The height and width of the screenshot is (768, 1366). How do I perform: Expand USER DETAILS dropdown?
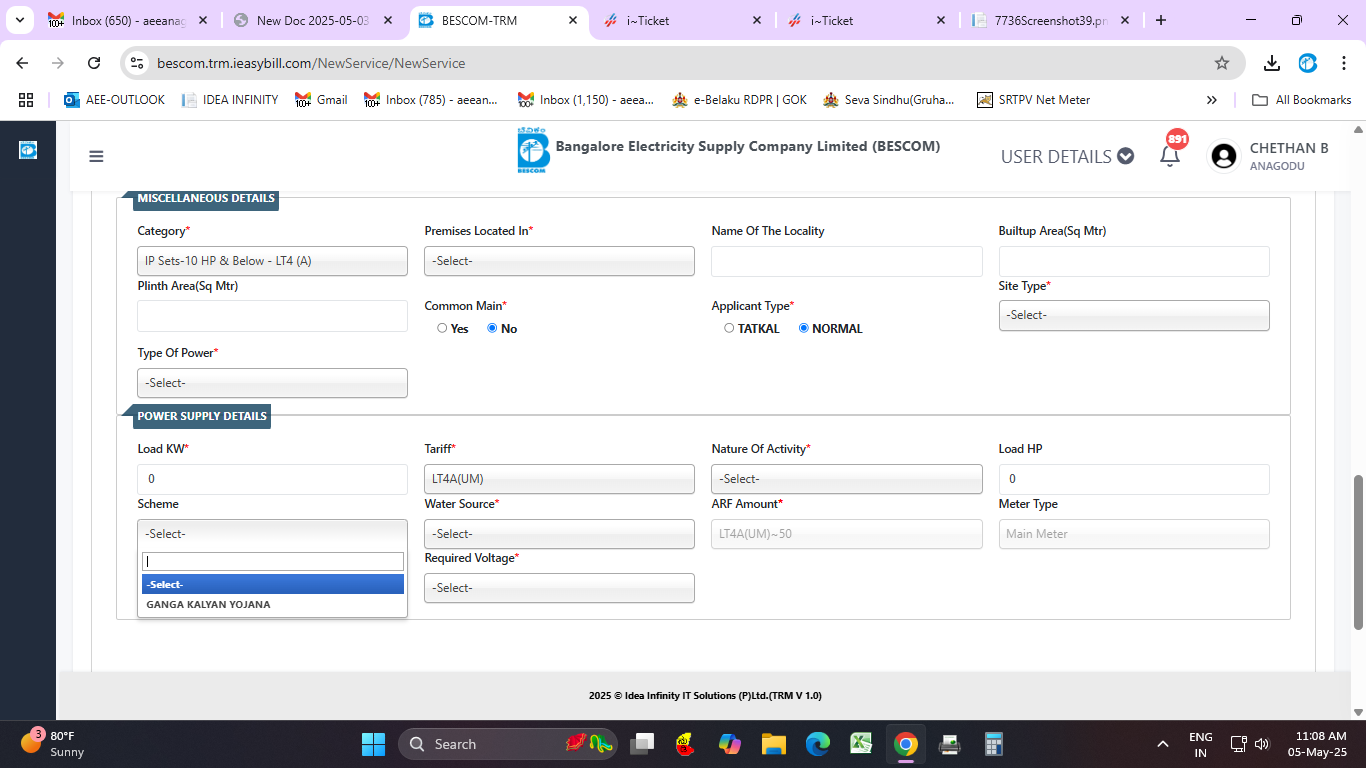pyautogui.click(x=1067, y=156)
